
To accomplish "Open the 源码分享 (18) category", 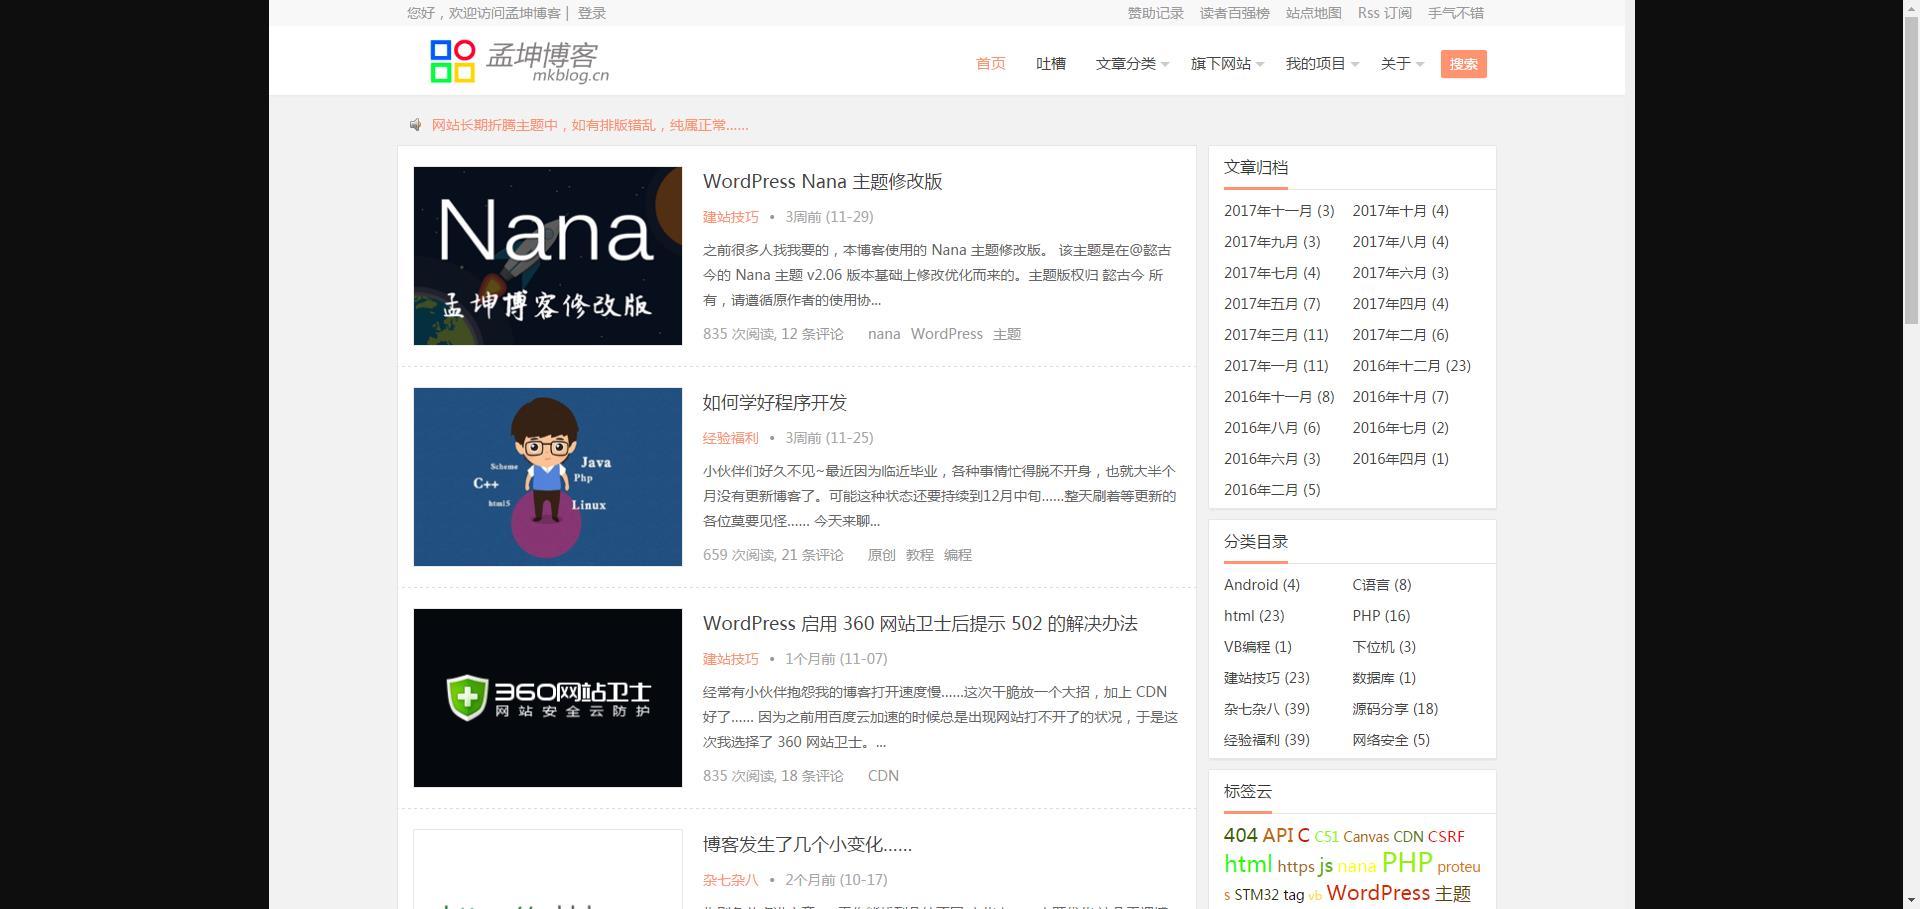I will coord(1395,709).
